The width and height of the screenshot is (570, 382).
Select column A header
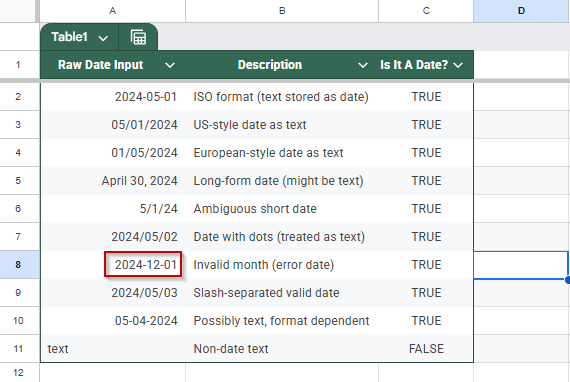click(x=113, y=11)
